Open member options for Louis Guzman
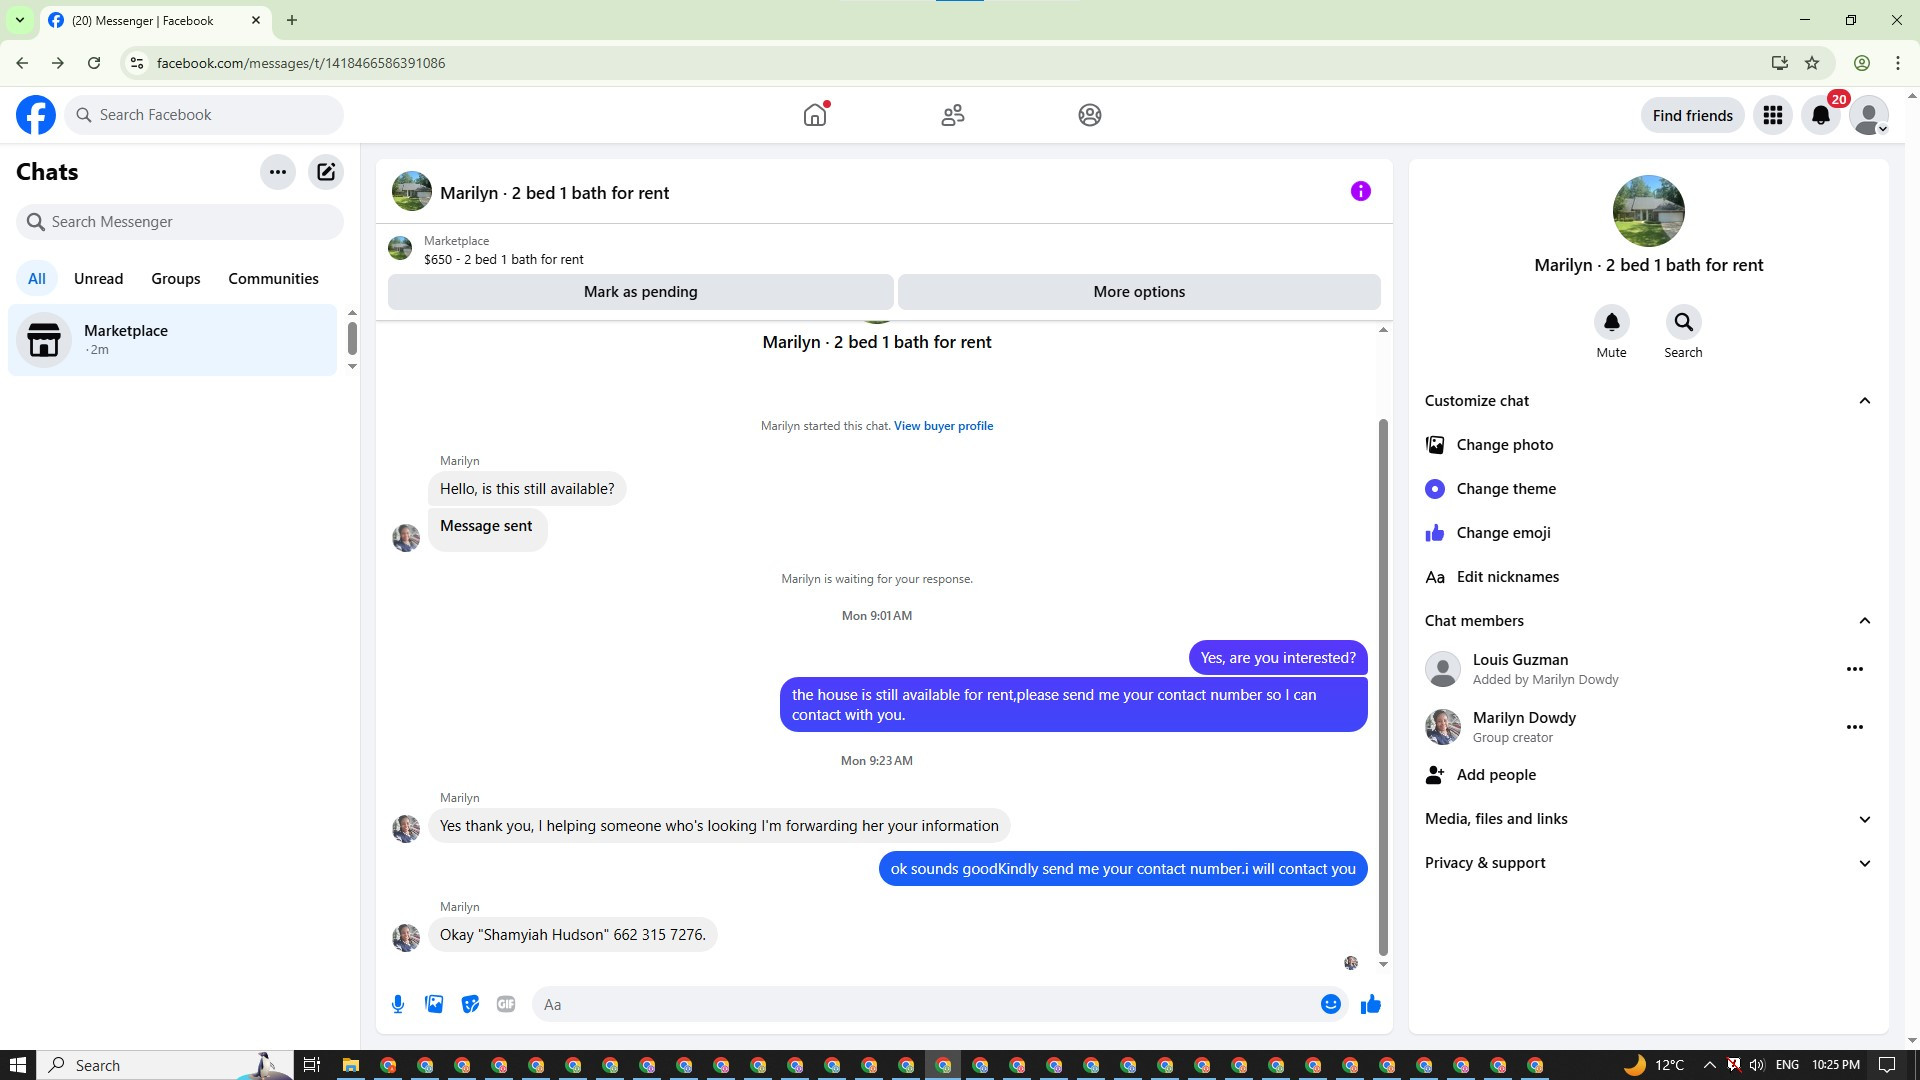 click(1854, 669)
